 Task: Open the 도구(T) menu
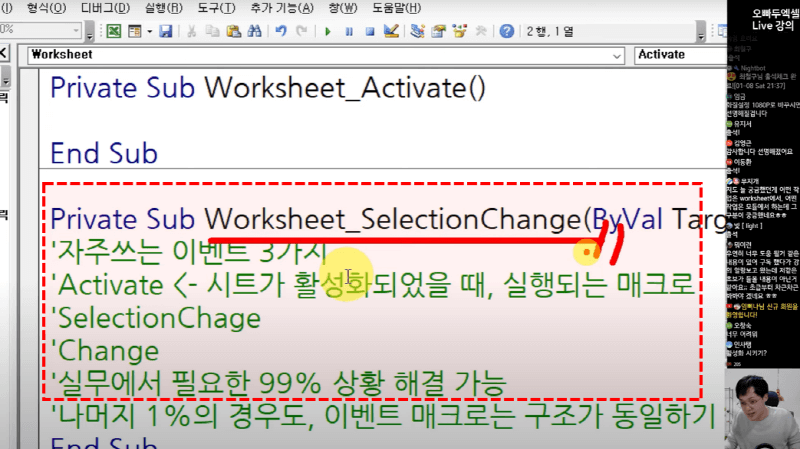[x=216, y=8]
